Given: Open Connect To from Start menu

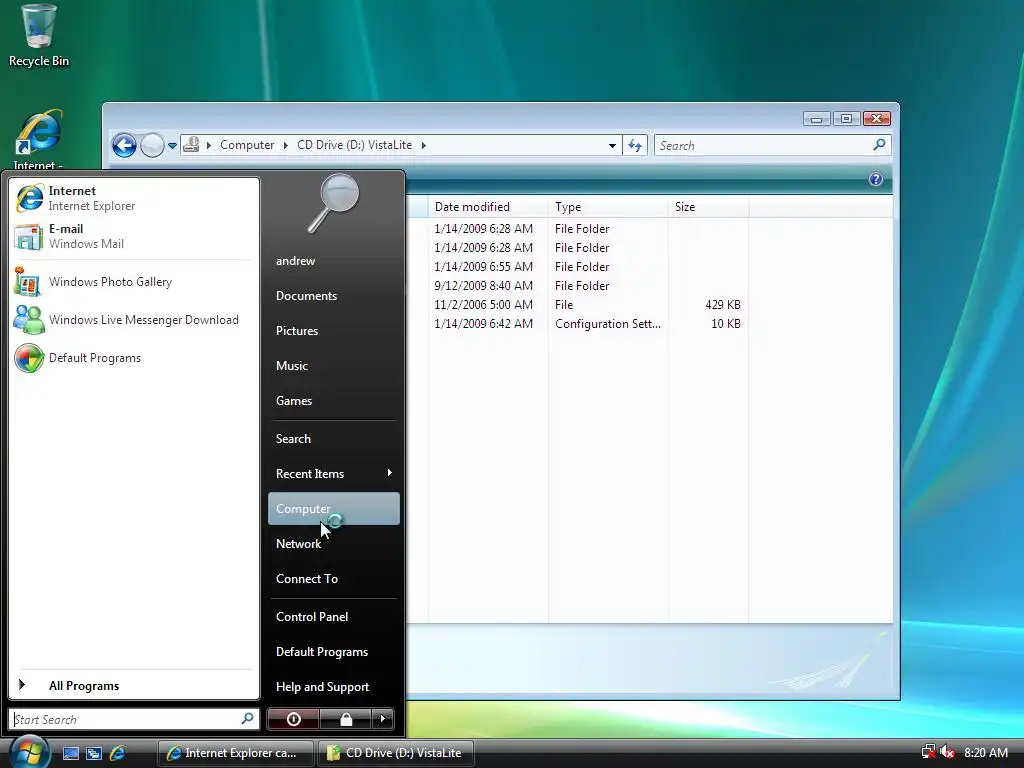Looking at the screenshot, I should coord(334,579).
